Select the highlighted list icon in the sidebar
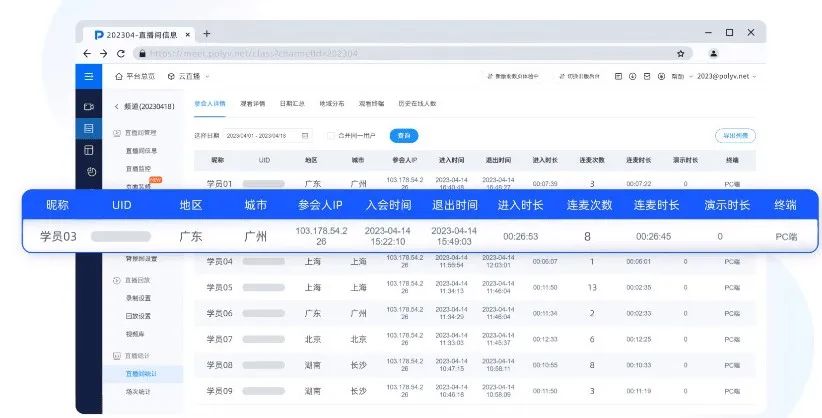 point(88,128)
